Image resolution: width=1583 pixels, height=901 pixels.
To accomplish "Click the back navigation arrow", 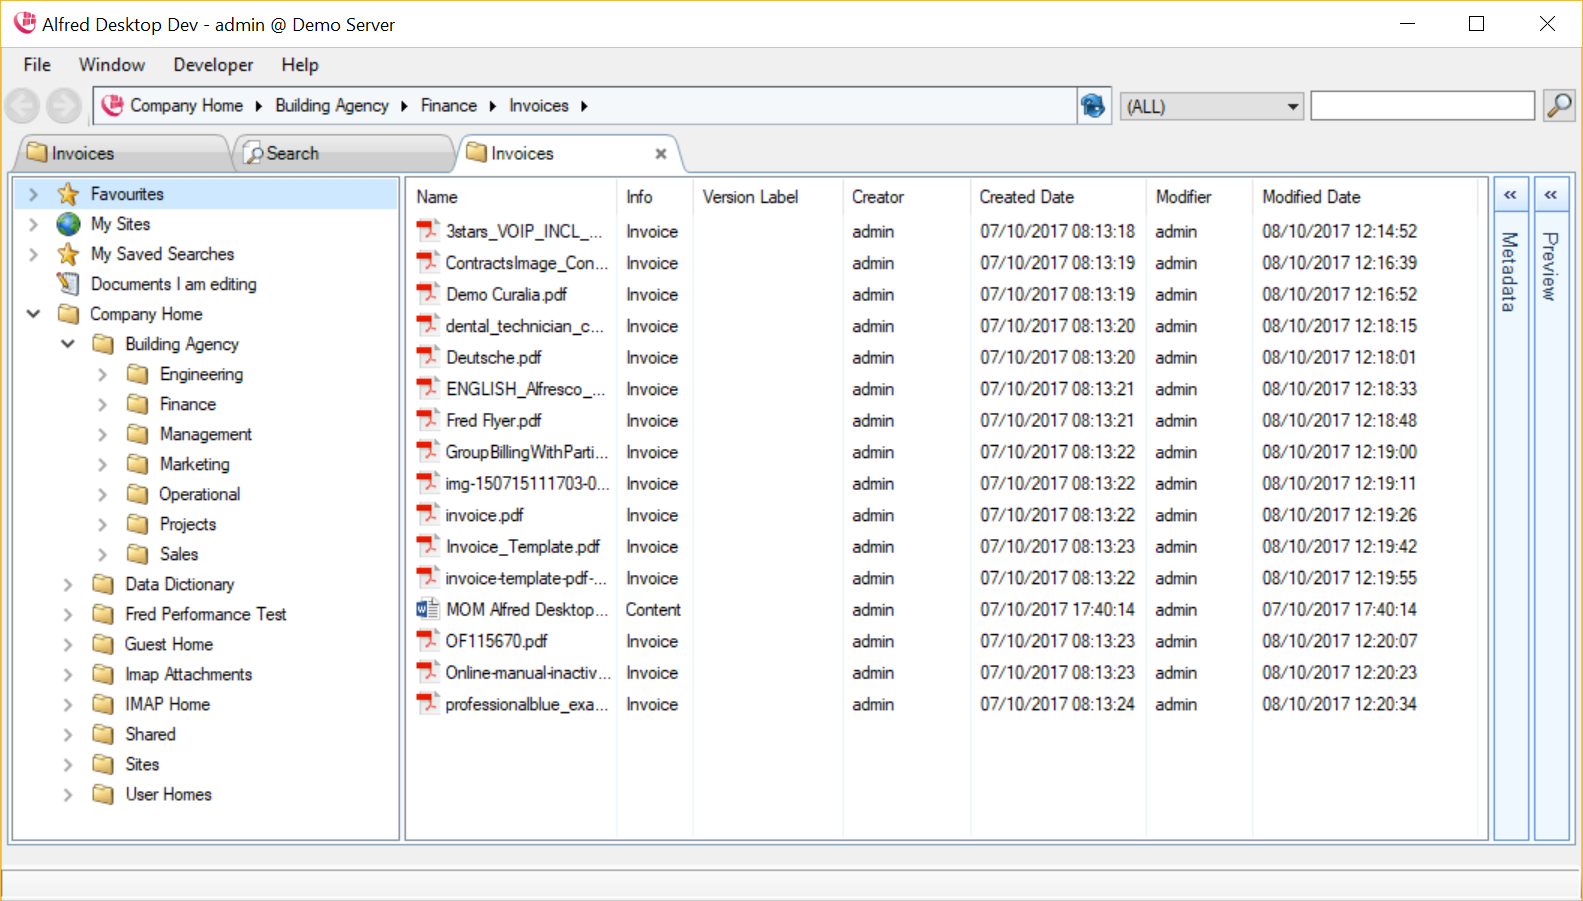I will tap(22, 105).
